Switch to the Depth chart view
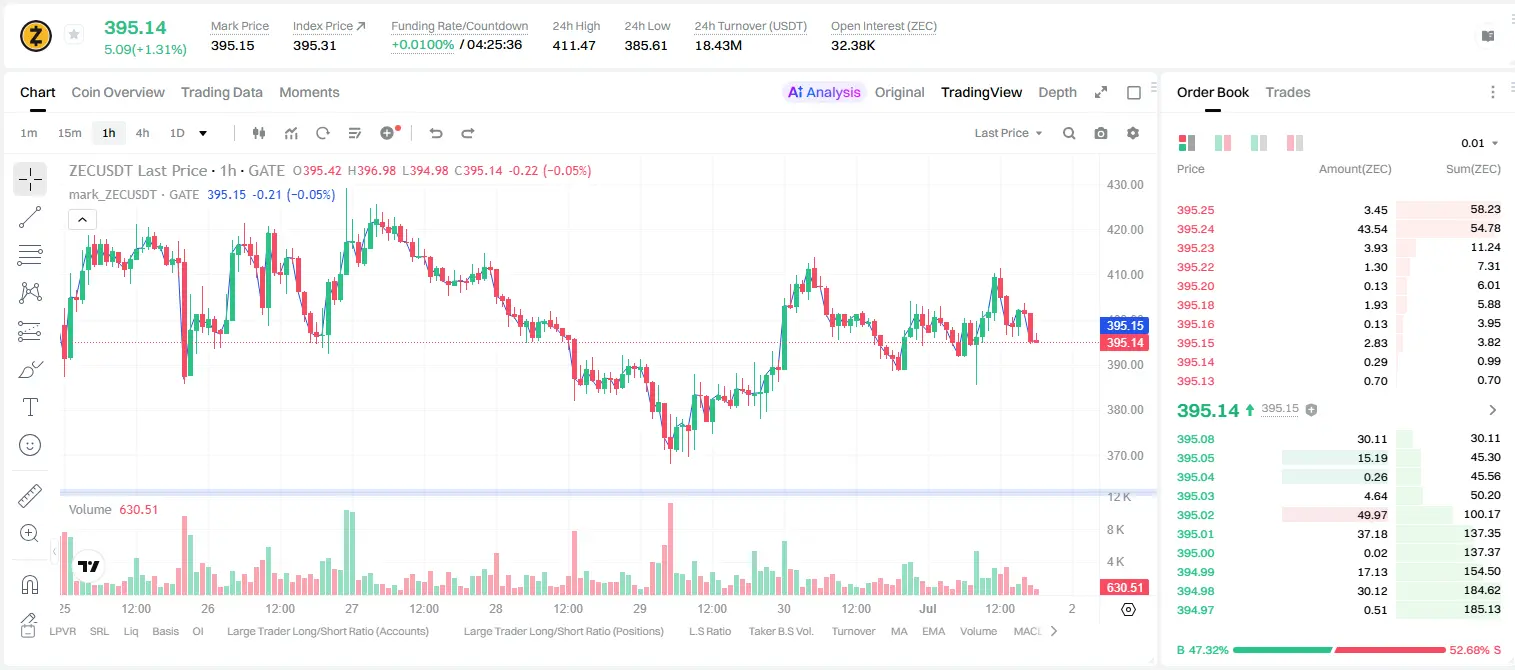Image resolution: width=1515 pixels, height=670 pixels. pos(1057,92)
